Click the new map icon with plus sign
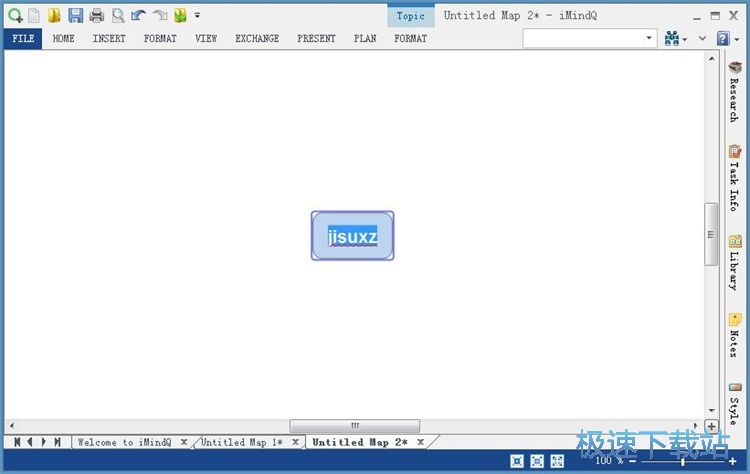The width and height of the screenshot is (750, 474). point(15,16)
